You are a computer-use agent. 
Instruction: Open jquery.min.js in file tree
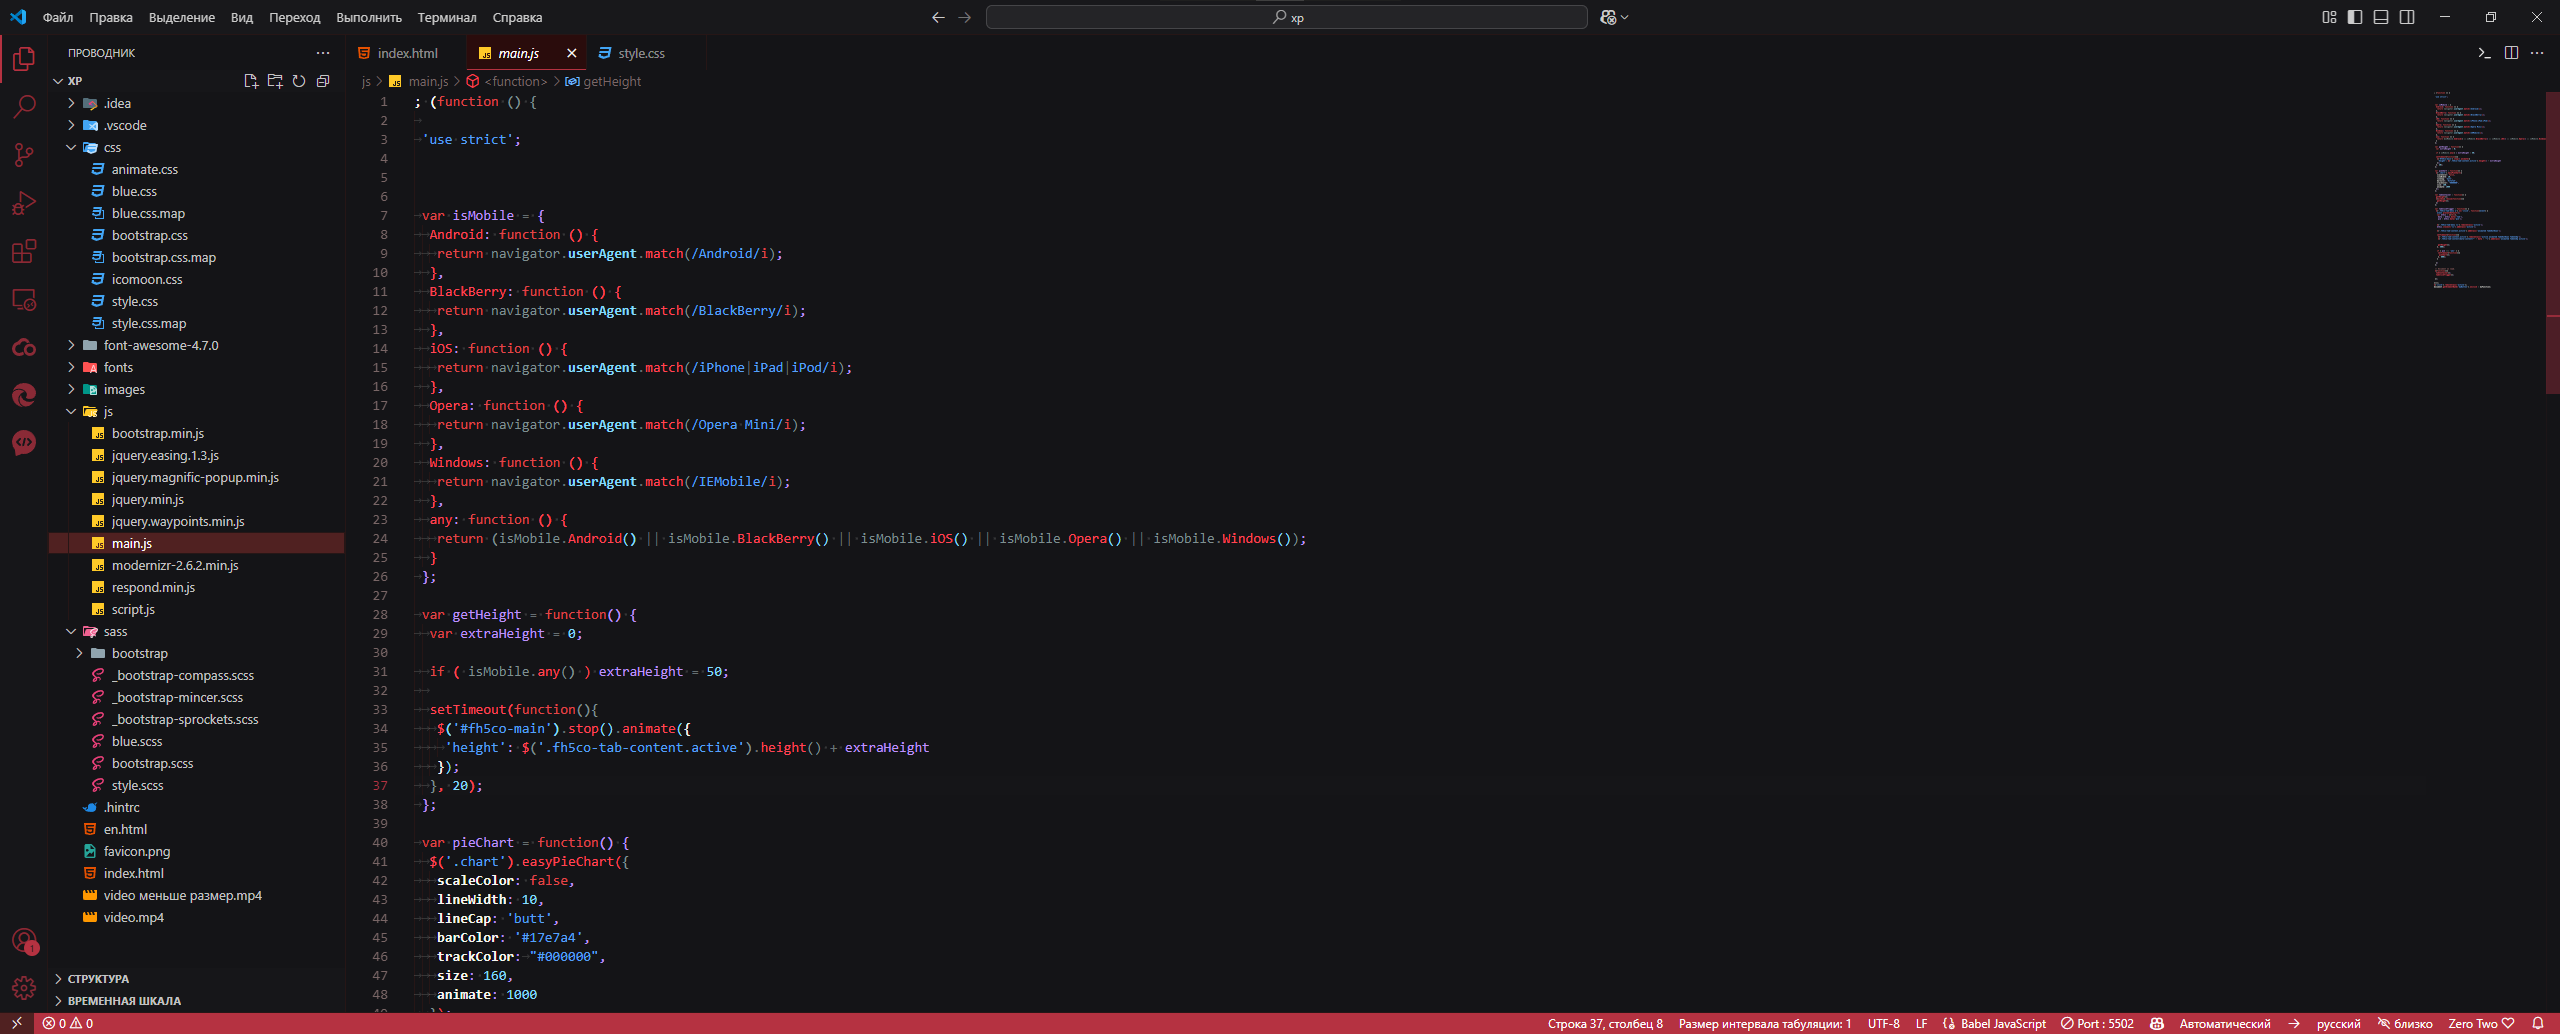[147, 499]
